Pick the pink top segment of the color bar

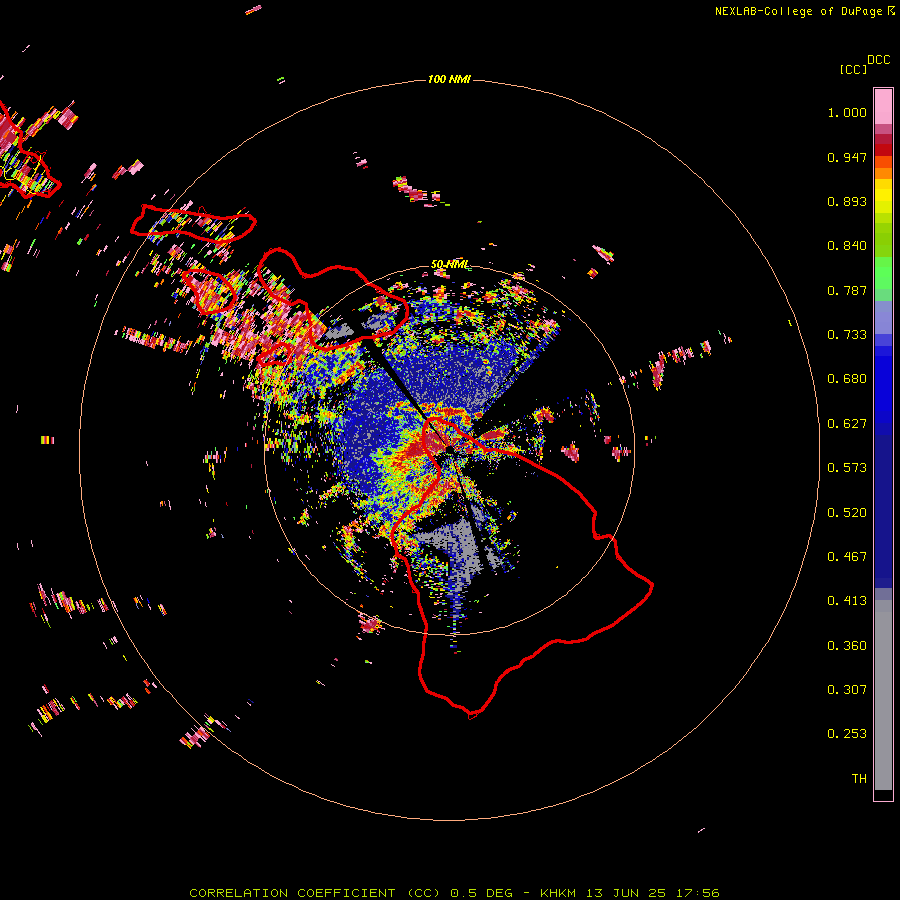(883, 106)
